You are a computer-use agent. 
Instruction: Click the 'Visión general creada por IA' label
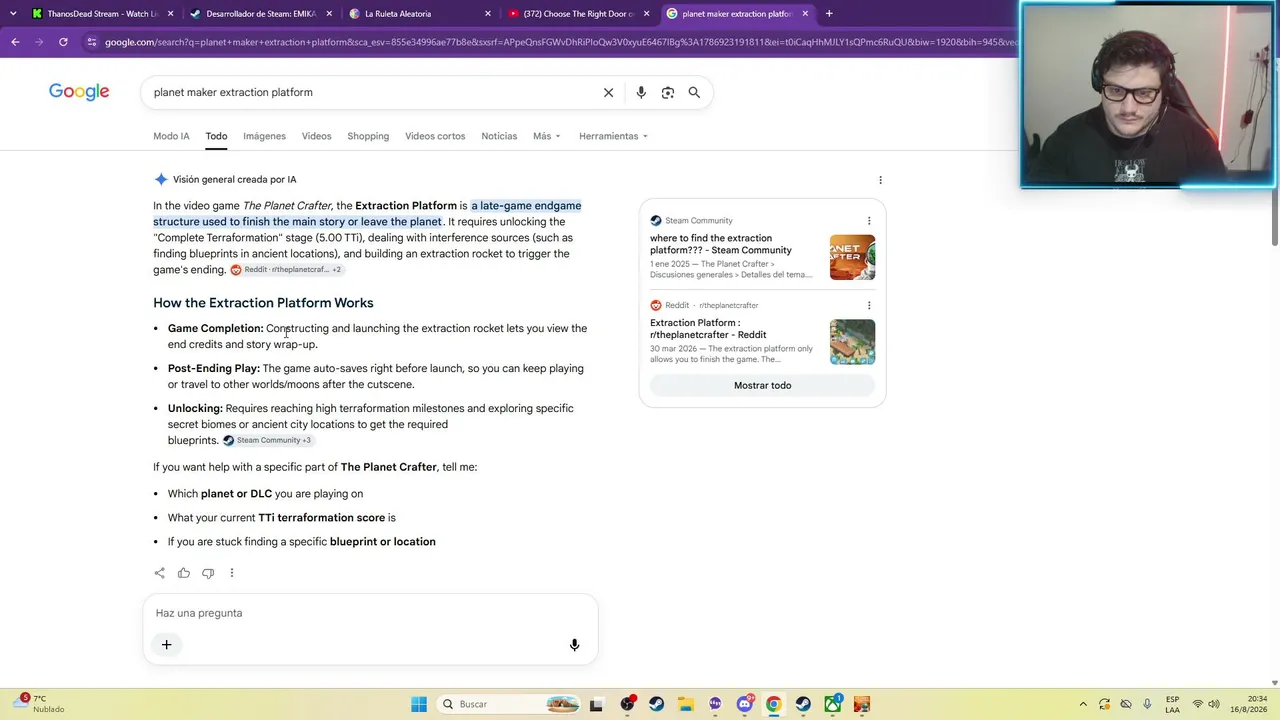[234, 180]
